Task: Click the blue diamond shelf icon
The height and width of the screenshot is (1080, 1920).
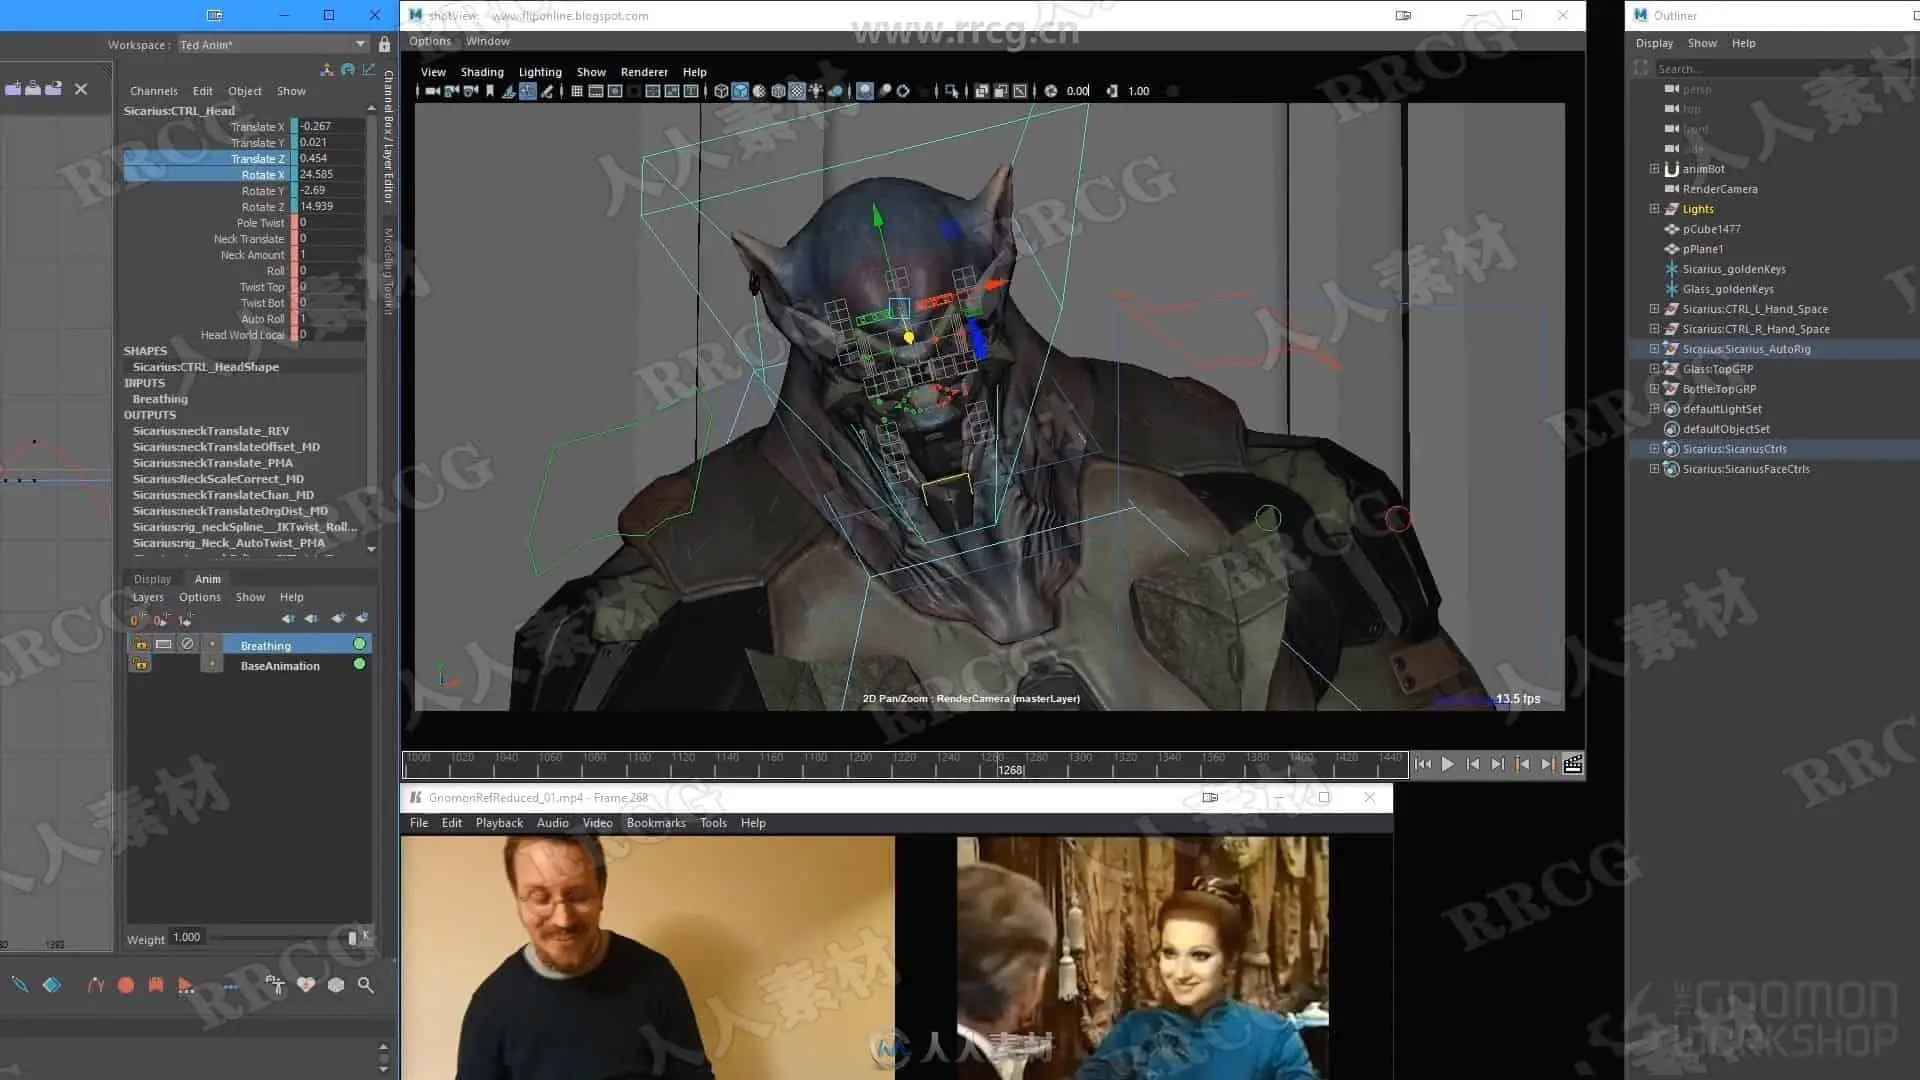Action: coord(52,985)
